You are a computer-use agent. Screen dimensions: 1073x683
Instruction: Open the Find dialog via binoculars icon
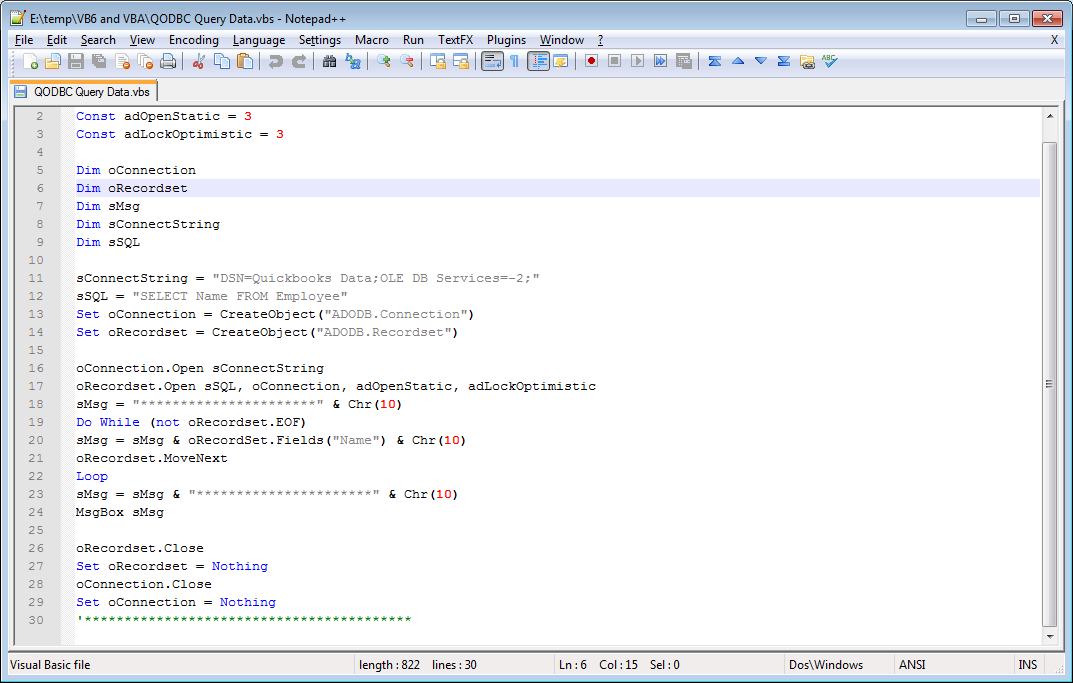click(x=329, y=61)
